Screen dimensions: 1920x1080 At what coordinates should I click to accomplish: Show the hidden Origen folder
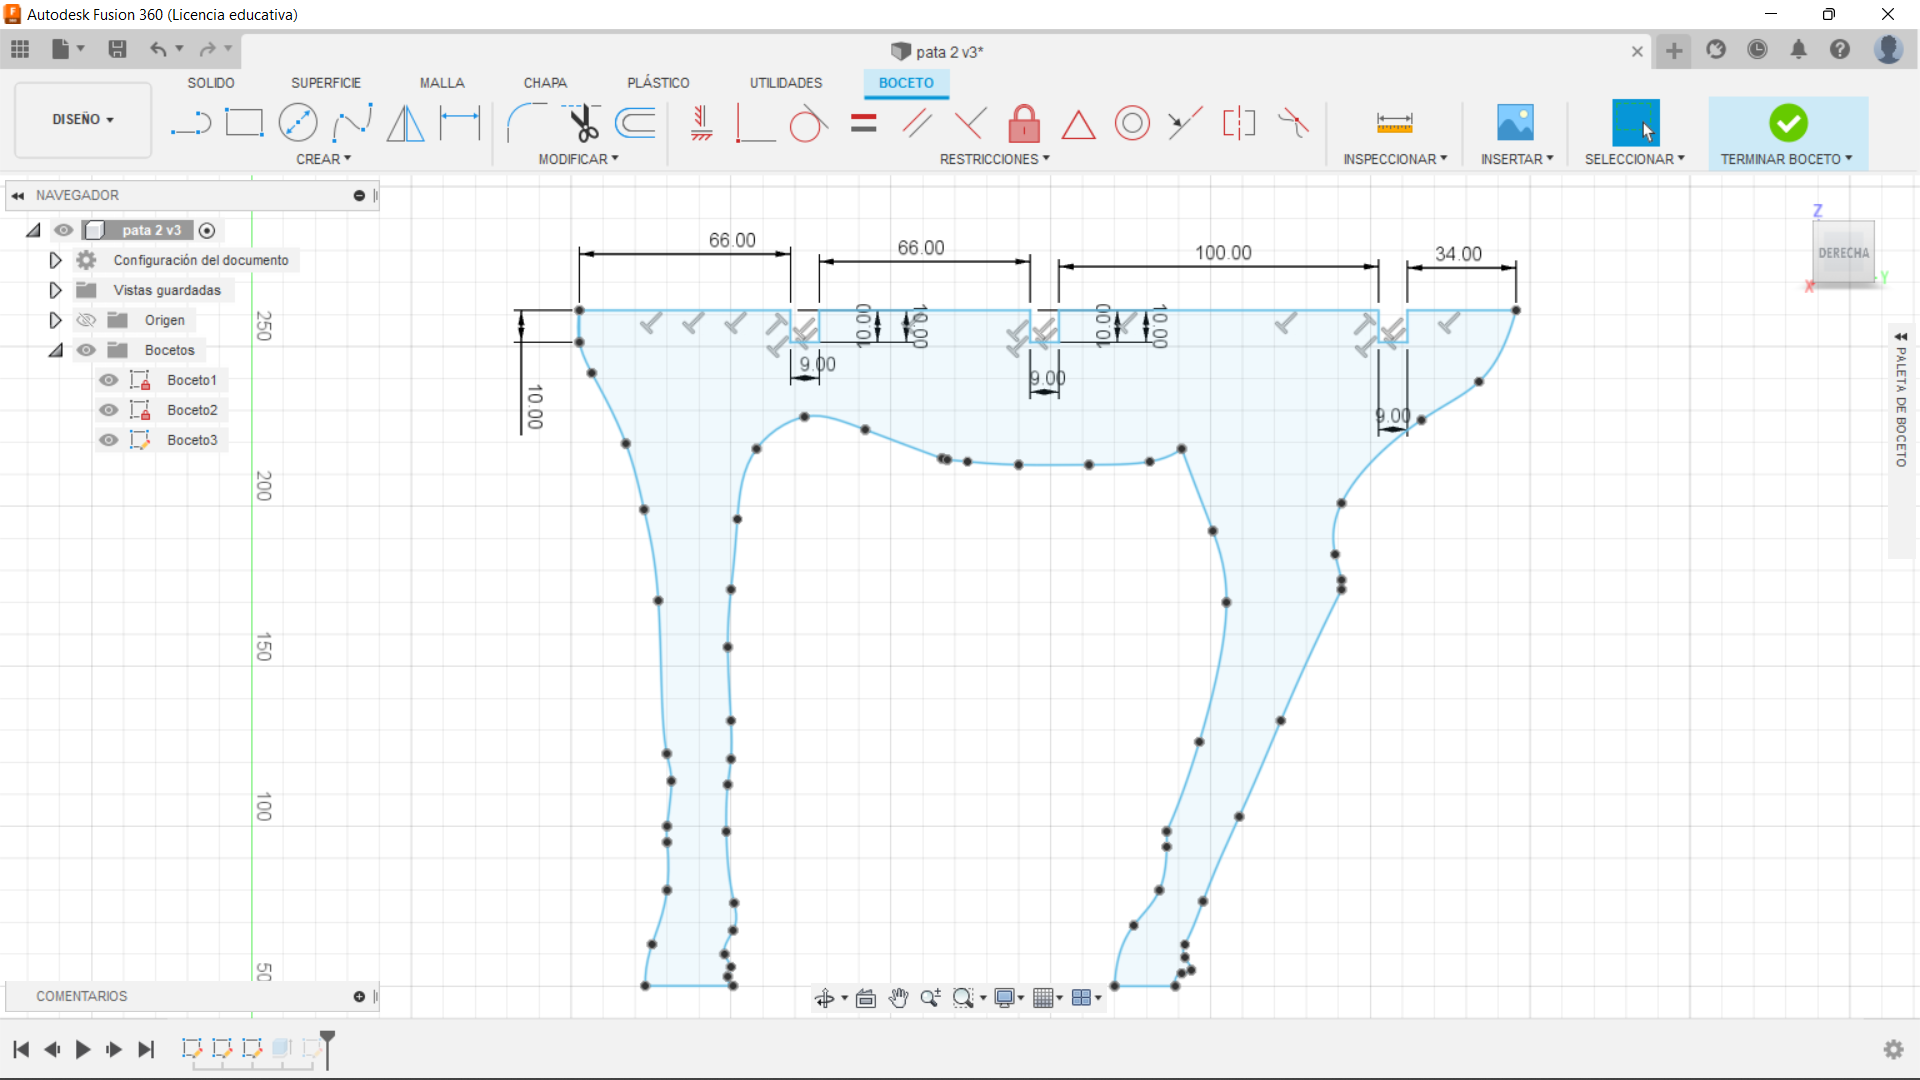(87, 320)
